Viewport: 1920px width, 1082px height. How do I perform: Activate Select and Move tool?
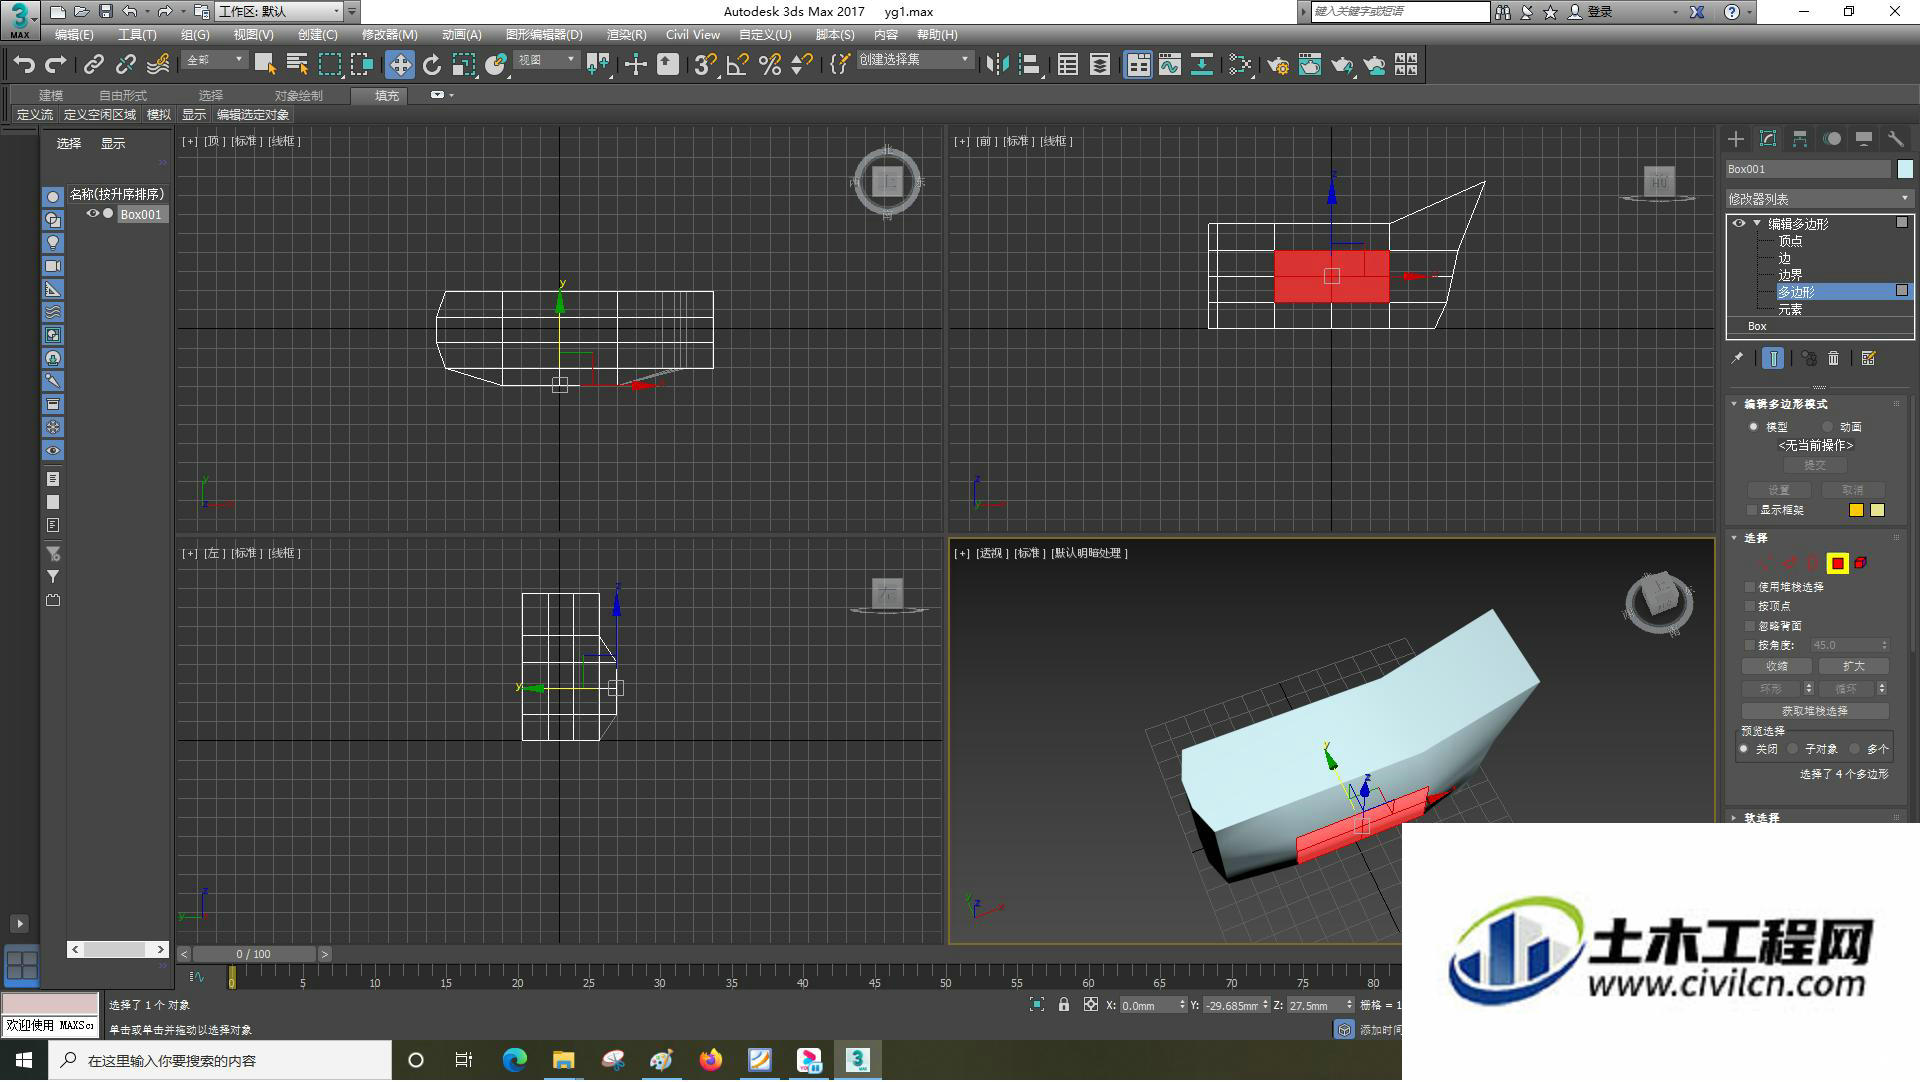400,65
